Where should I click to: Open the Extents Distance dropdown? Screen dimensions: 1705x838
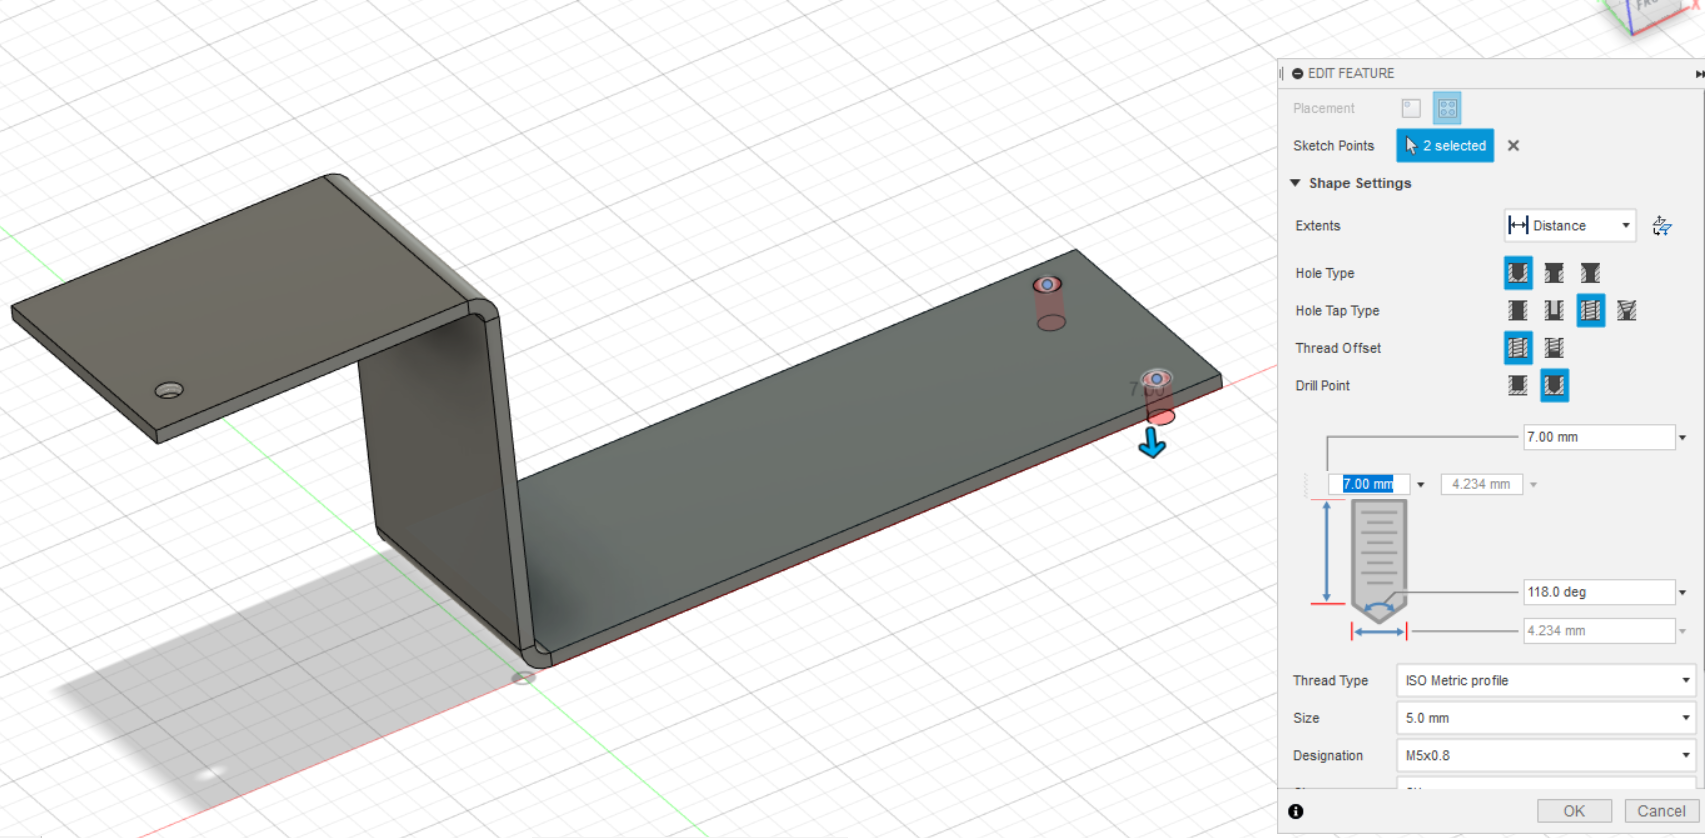(1569, 226)
